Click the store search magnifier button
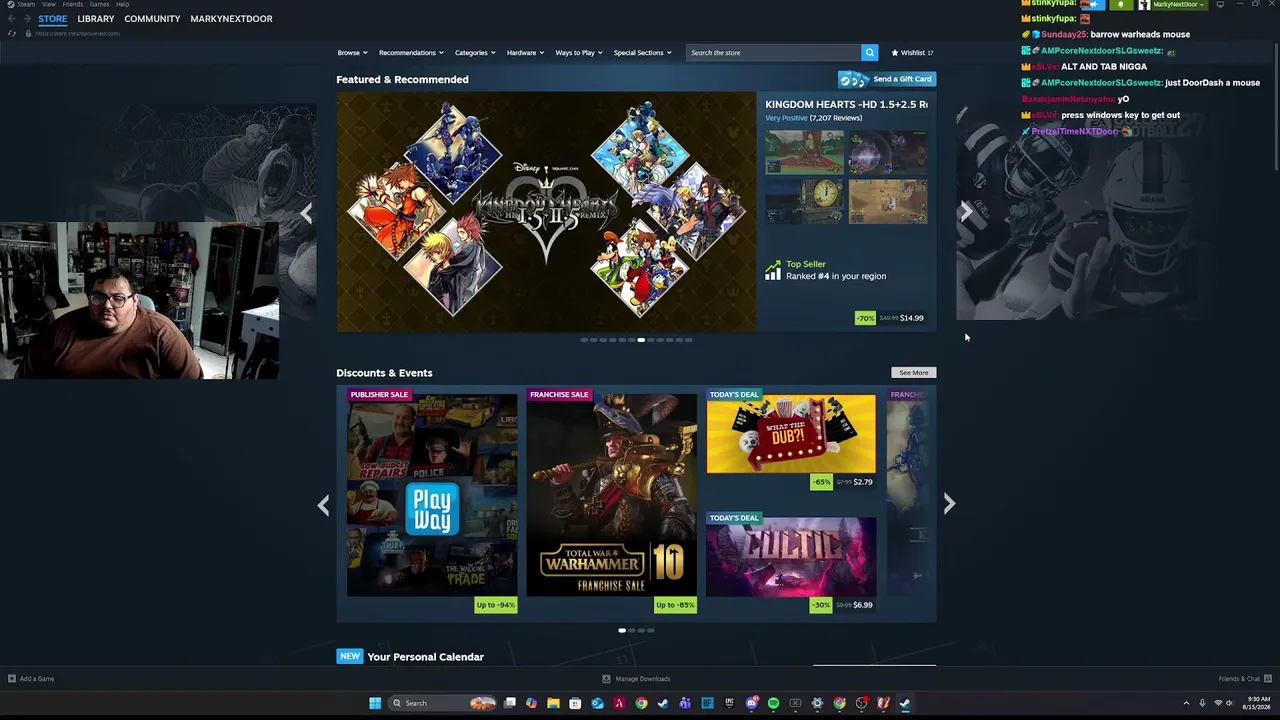Screen dimensions: 1280x720 (869, 52)
